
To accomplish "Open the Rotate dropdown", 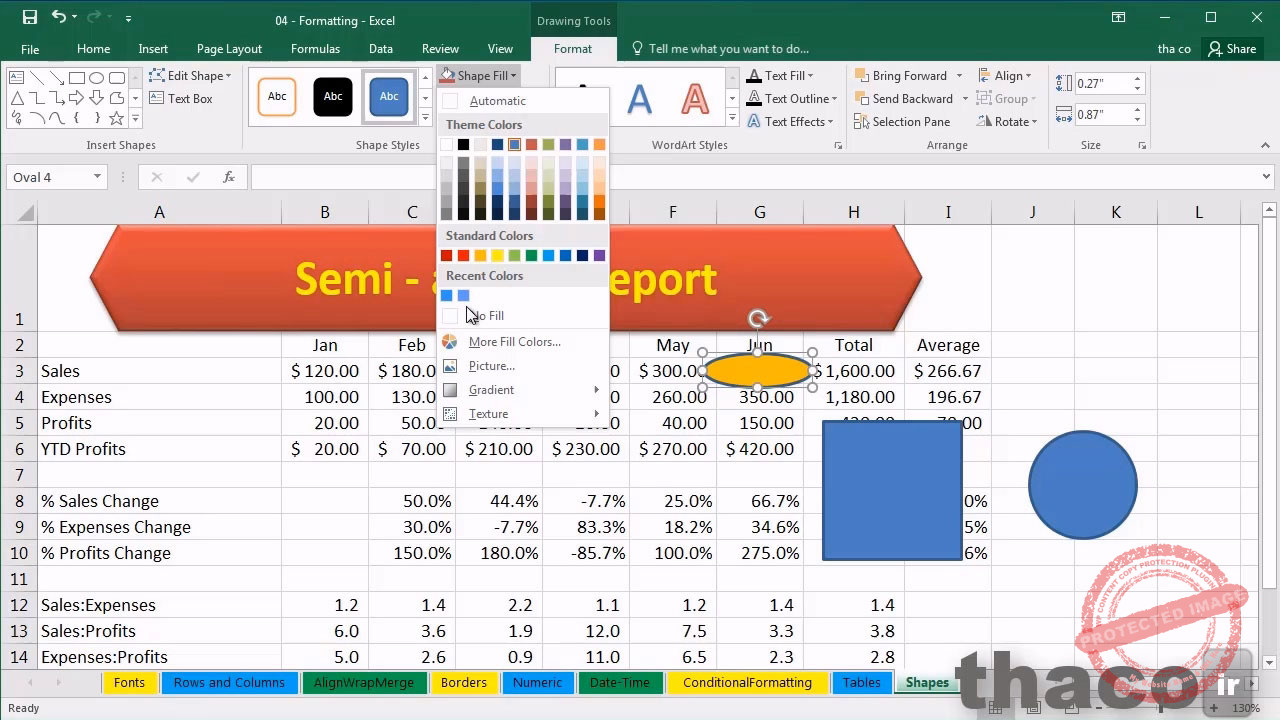I will click(1008, 122).
